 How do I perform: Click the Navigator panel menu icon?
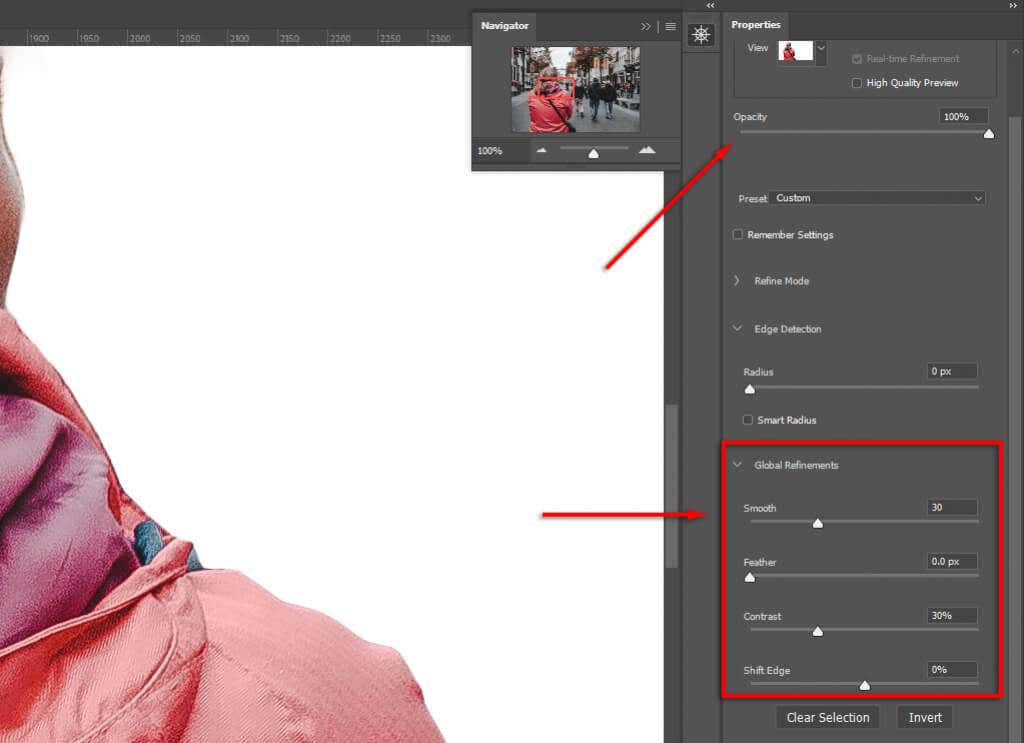[x=670, y=27]
